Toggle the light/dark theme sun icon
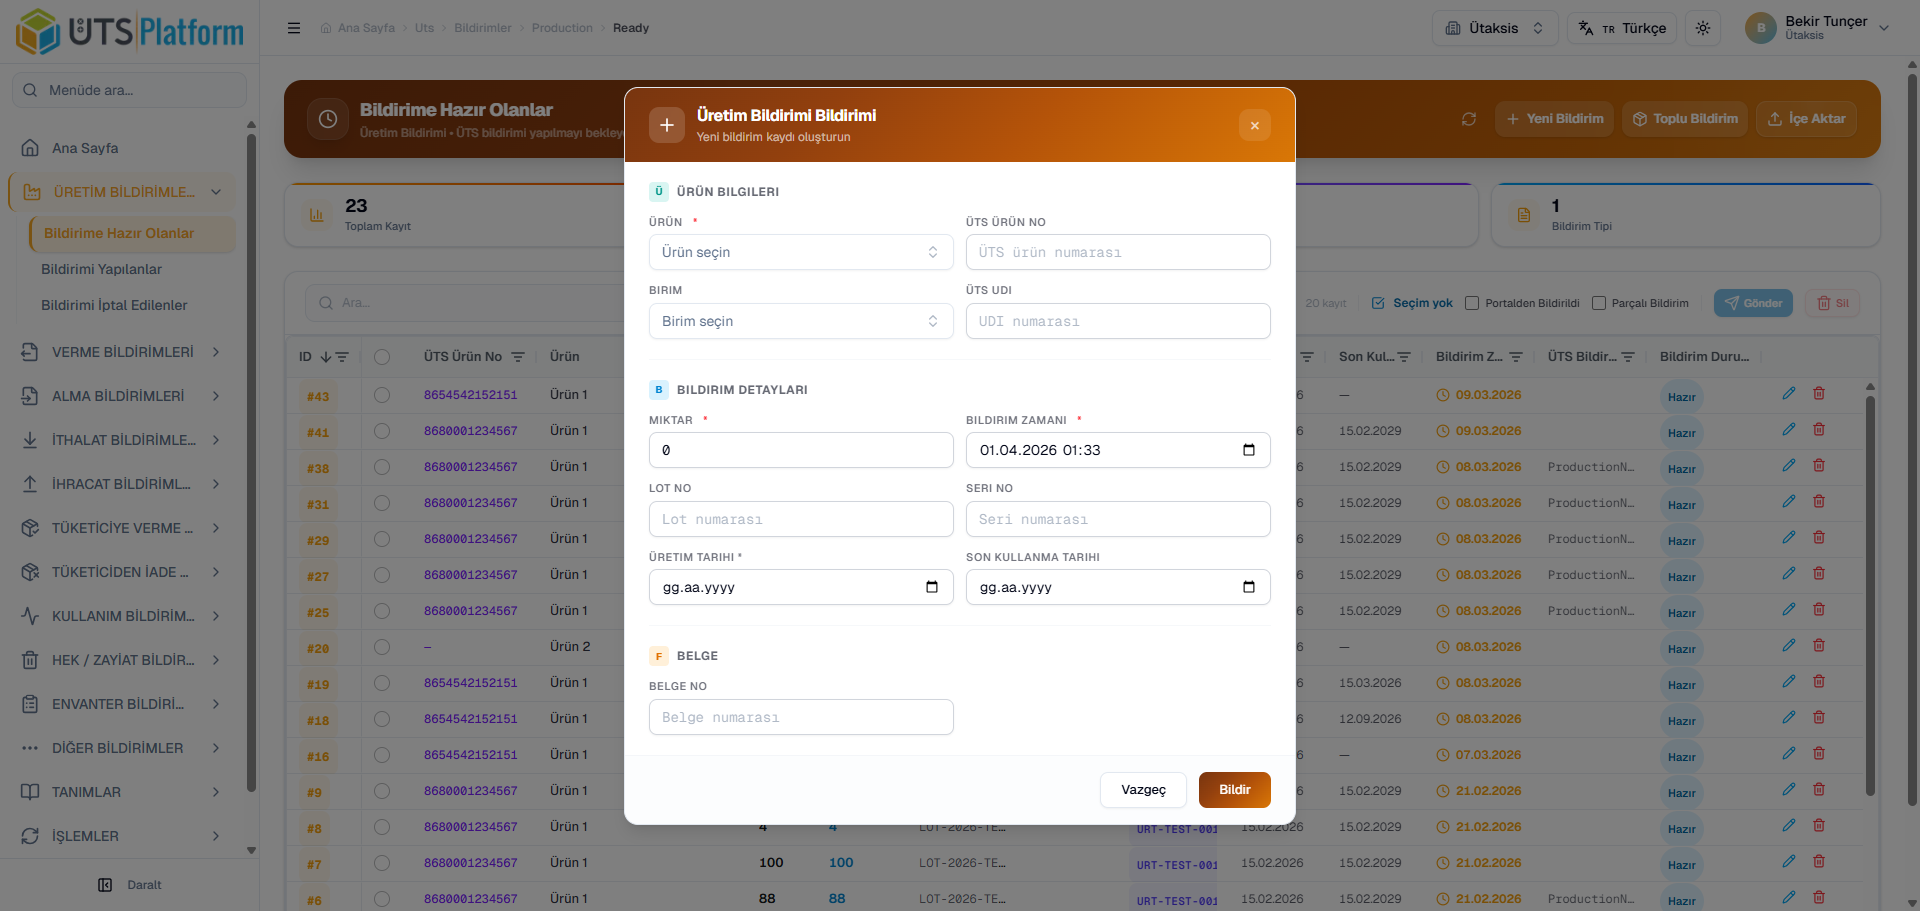This screenshot has height=911, width=1920. click(x=1703, y=28)
